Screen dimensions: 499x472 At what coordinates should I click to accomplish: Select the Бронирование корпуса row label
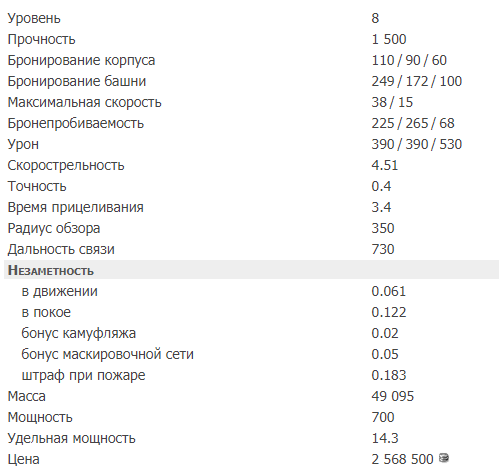[x=81, y=61]
